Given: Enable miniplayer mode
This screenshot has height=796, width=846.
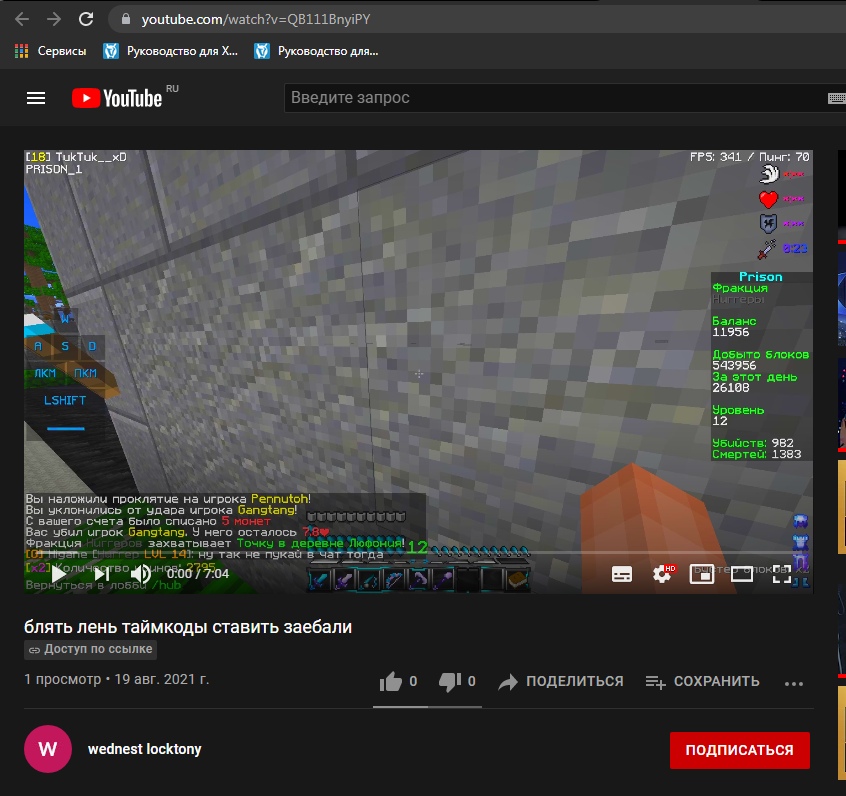Looking at the screenshot, I should 702,574.
